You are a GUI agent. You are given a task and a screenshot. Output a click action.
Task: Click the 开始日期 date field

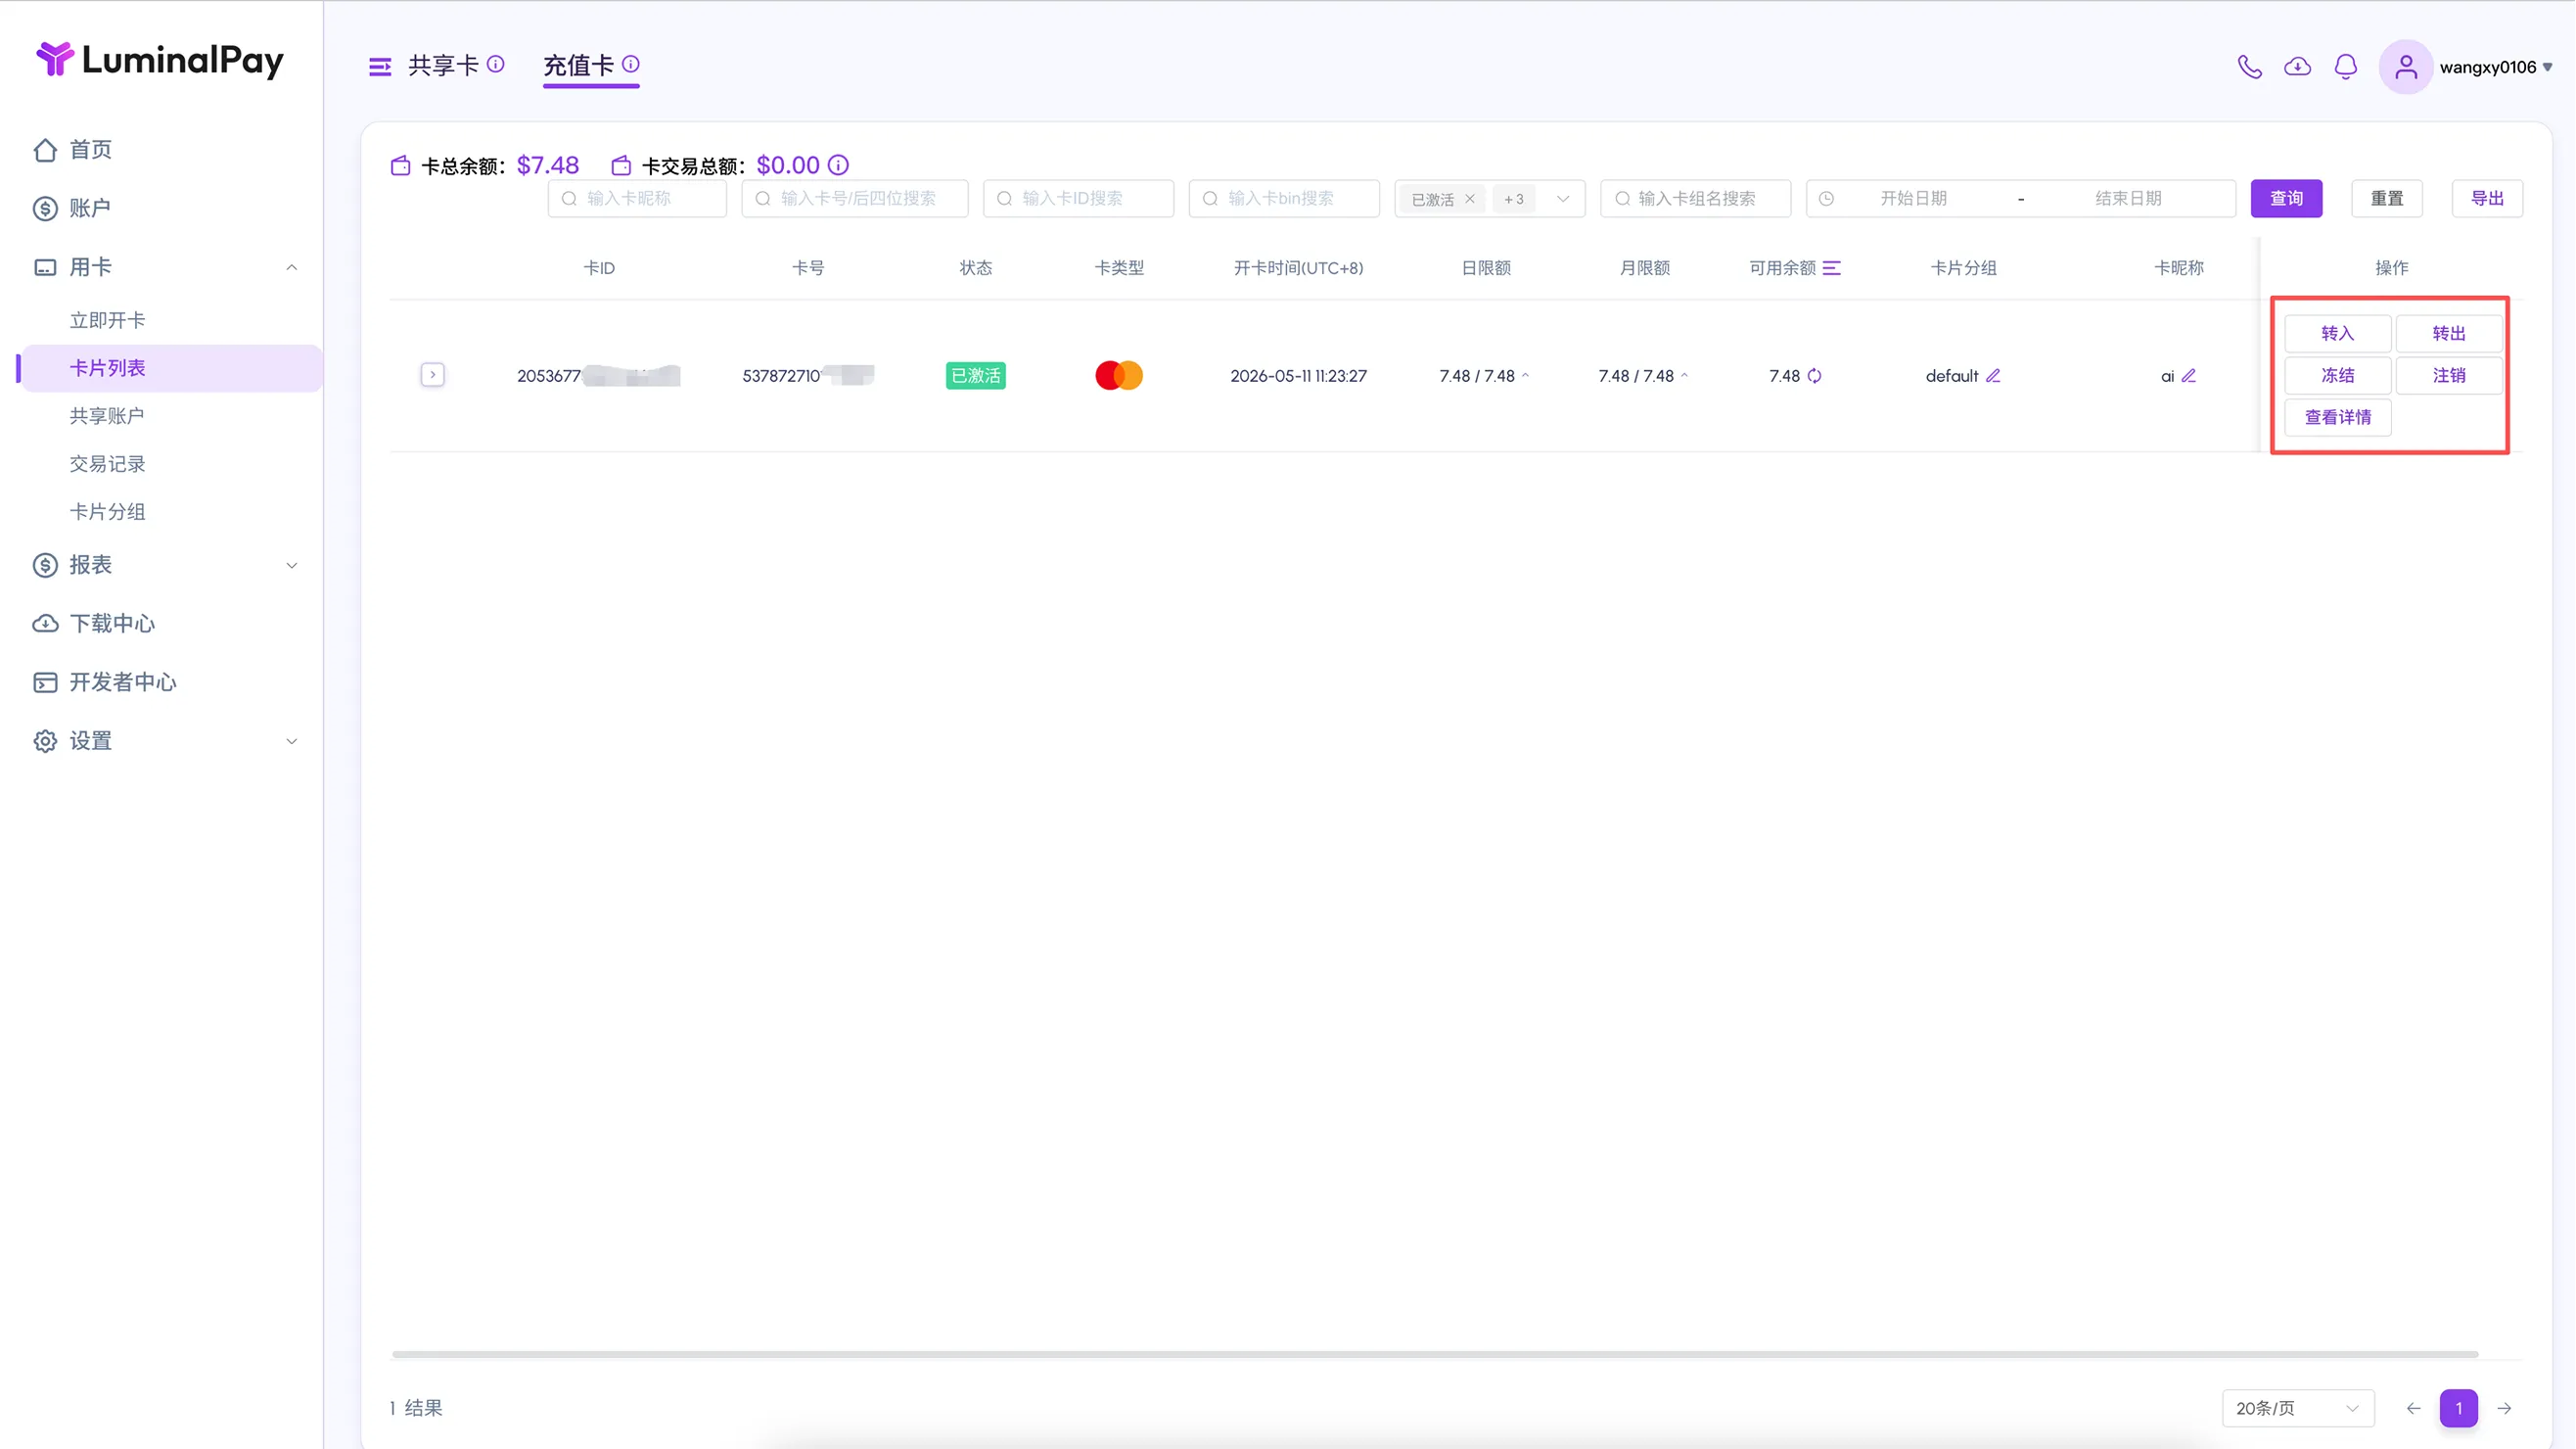[x=1912, y=199]
